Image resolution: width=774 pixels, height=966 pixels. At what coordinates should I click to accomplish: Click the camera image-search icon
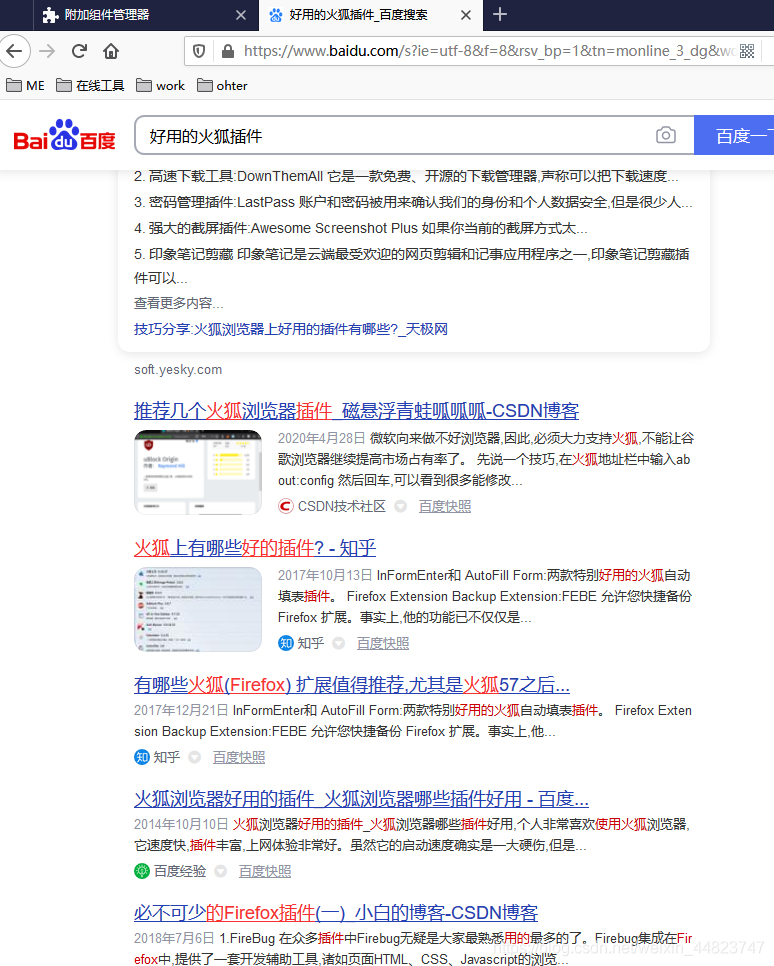(x=666, y=135)
